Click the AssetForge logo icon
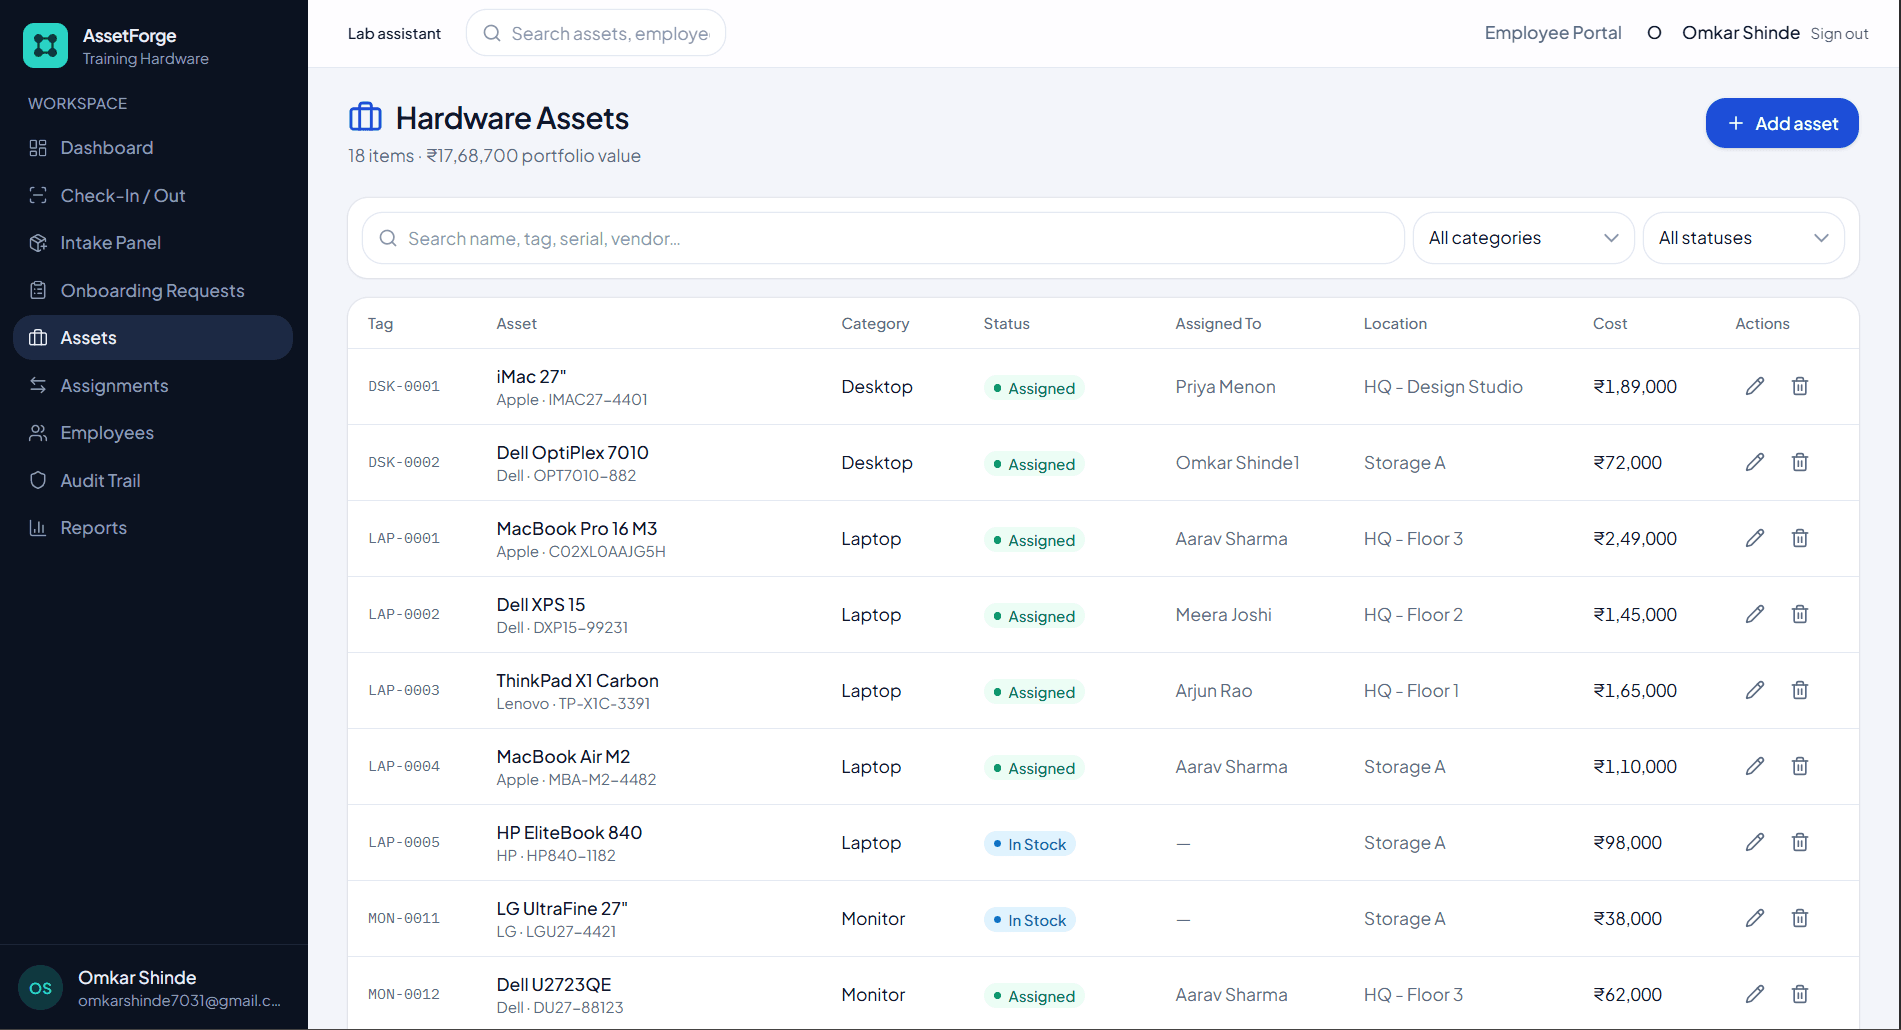This screenshot has width=1901, height=1030. [x=45, y=46]
